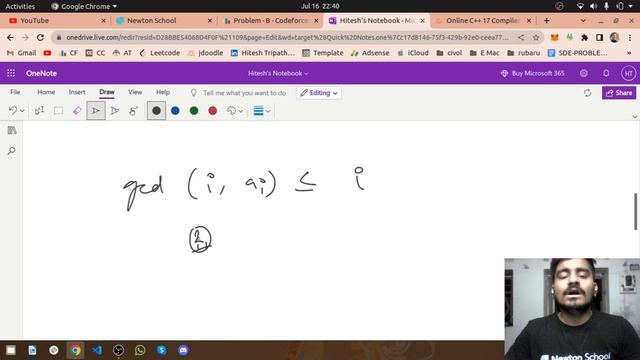Screen dimensions: 640x360
Task: Share this page from the address bar
Action: (521, 38)
